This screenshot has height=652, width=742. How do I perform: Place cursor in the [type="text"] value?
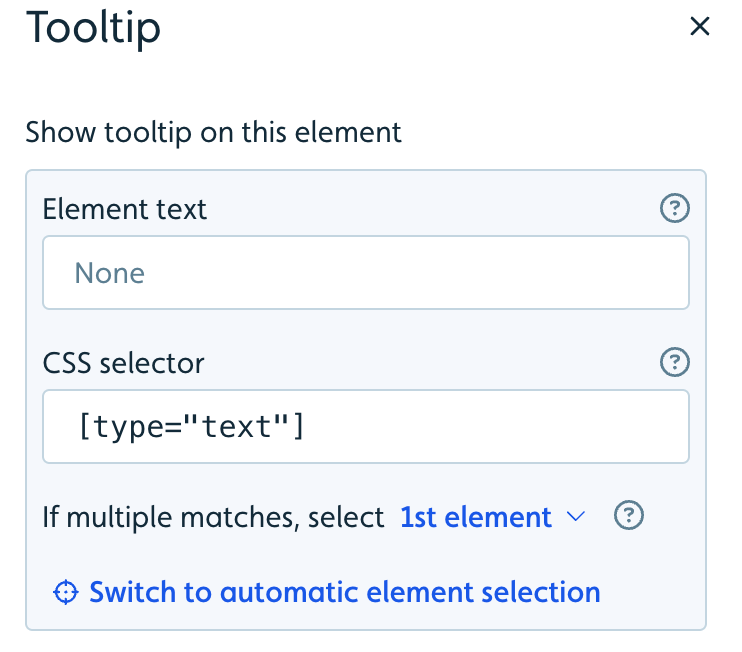[x=191, y=427]
